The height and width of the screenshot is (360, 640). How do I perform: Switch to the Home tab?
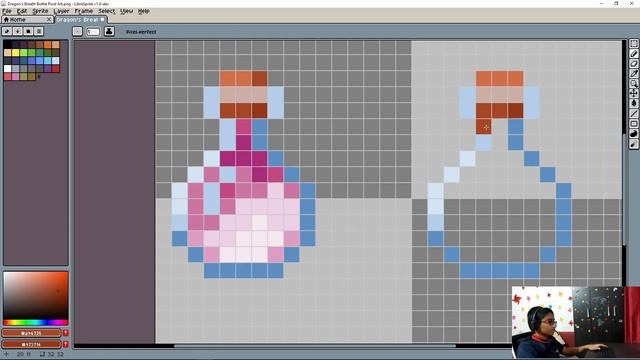click(x=27, y=19)
